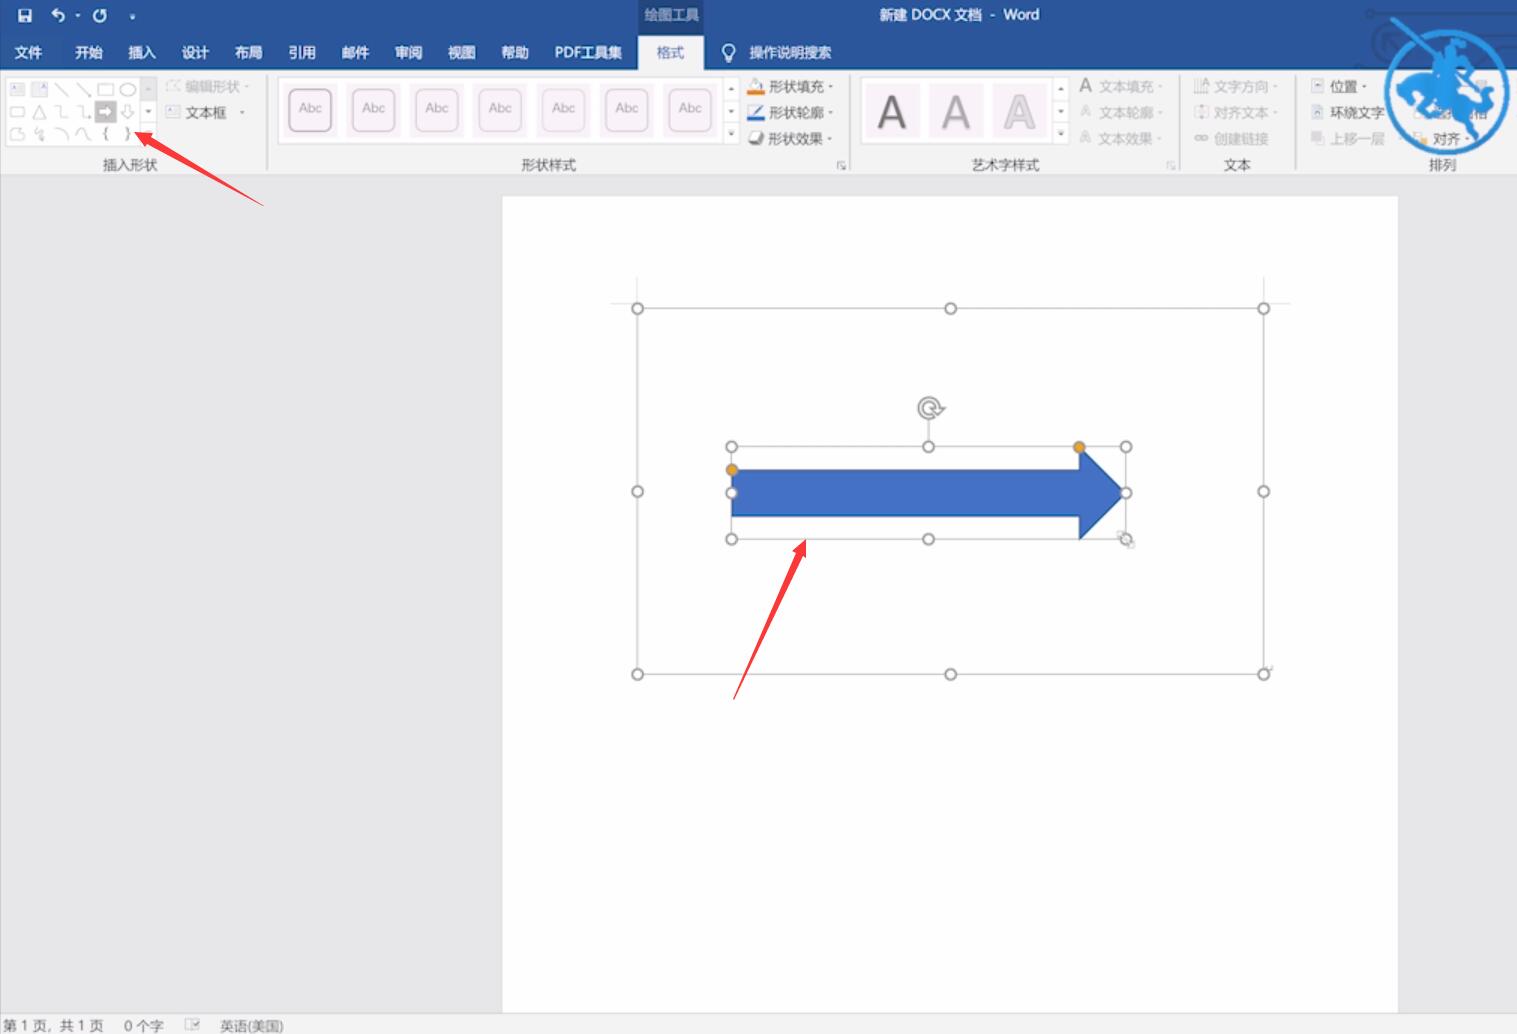Open the 对齐 align dropdown
The height and width of the screenshot is (1034, 1517).
[x=1443, y=139]
